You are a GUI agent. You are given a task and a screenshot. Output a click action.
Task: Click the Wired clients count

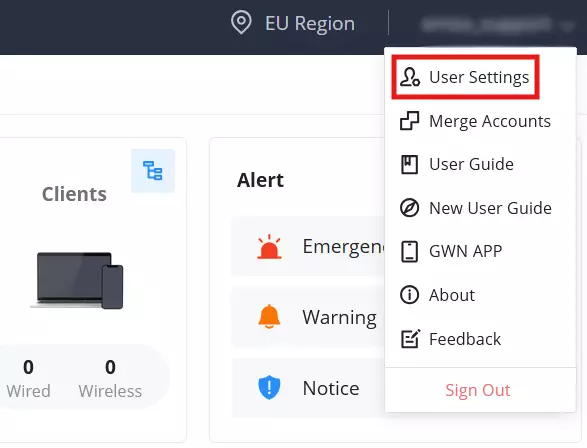28,367
